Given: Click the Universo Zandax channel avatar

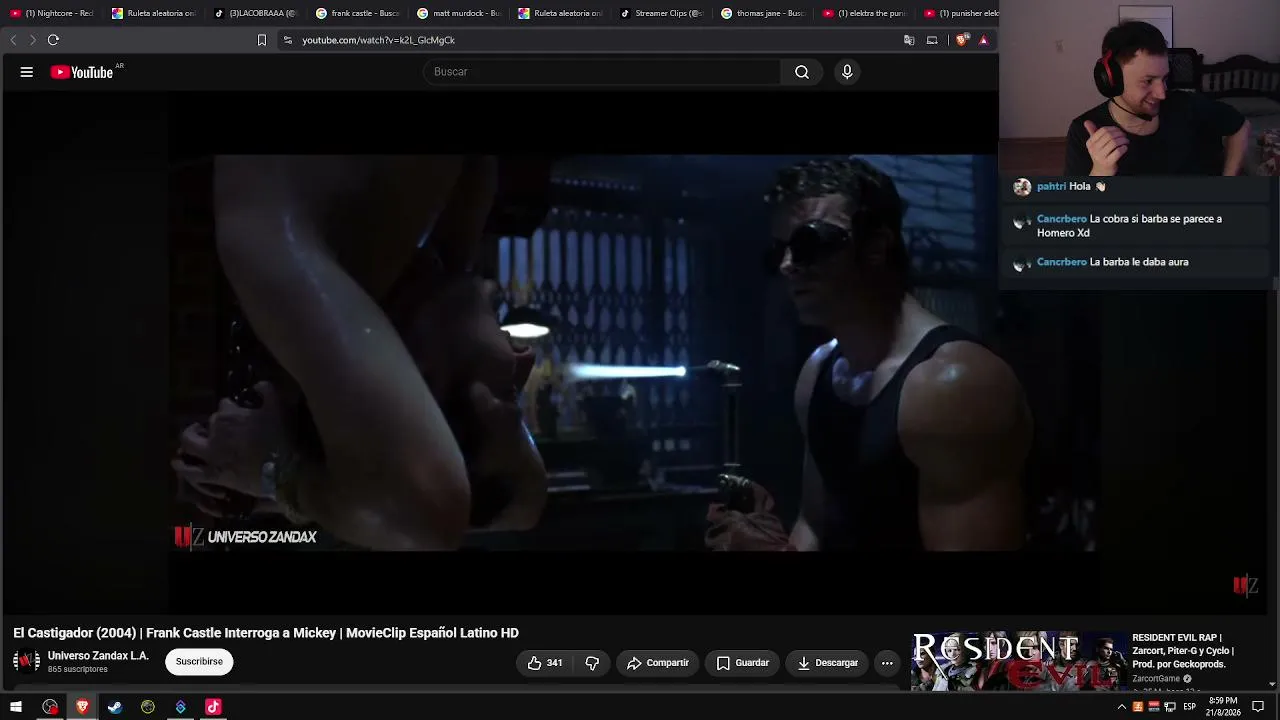Looking at the screenshot, I should coord(27,661).
